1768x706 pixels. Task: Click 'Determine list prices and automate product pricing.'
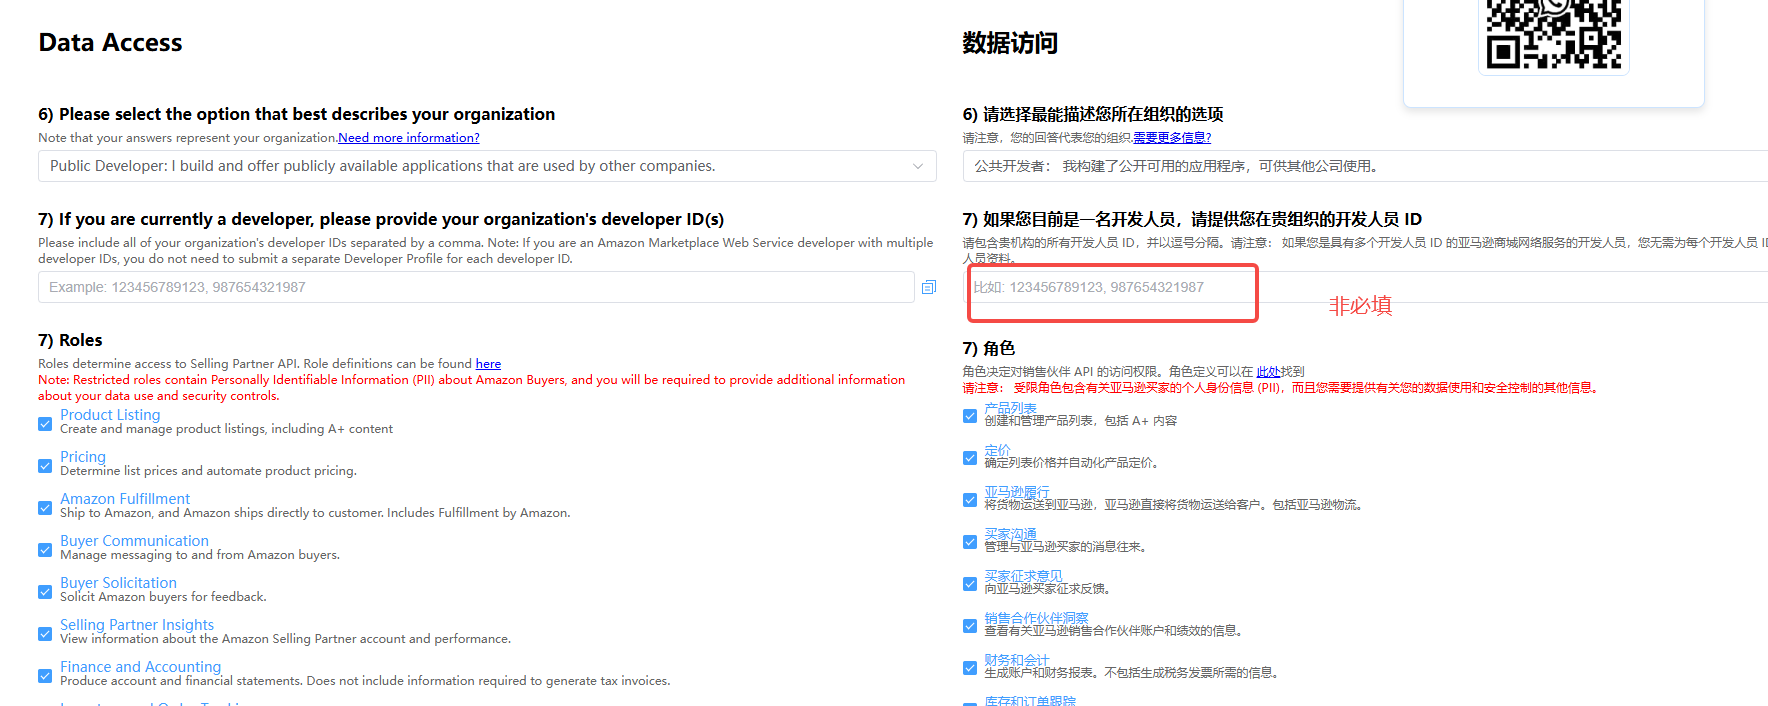(208, 471)
